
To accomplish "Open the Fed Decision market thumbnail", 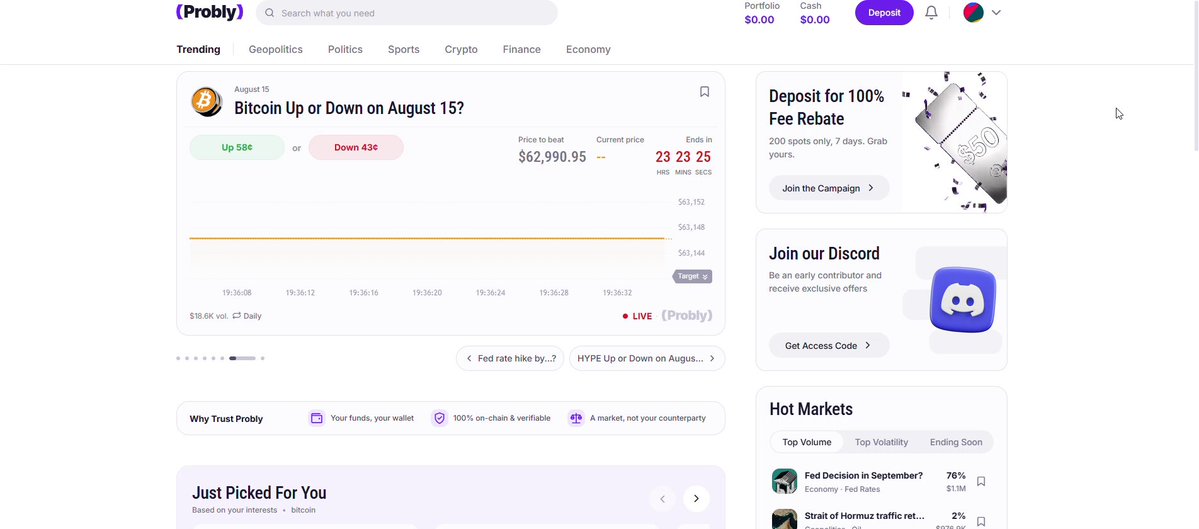I will 785,481.
